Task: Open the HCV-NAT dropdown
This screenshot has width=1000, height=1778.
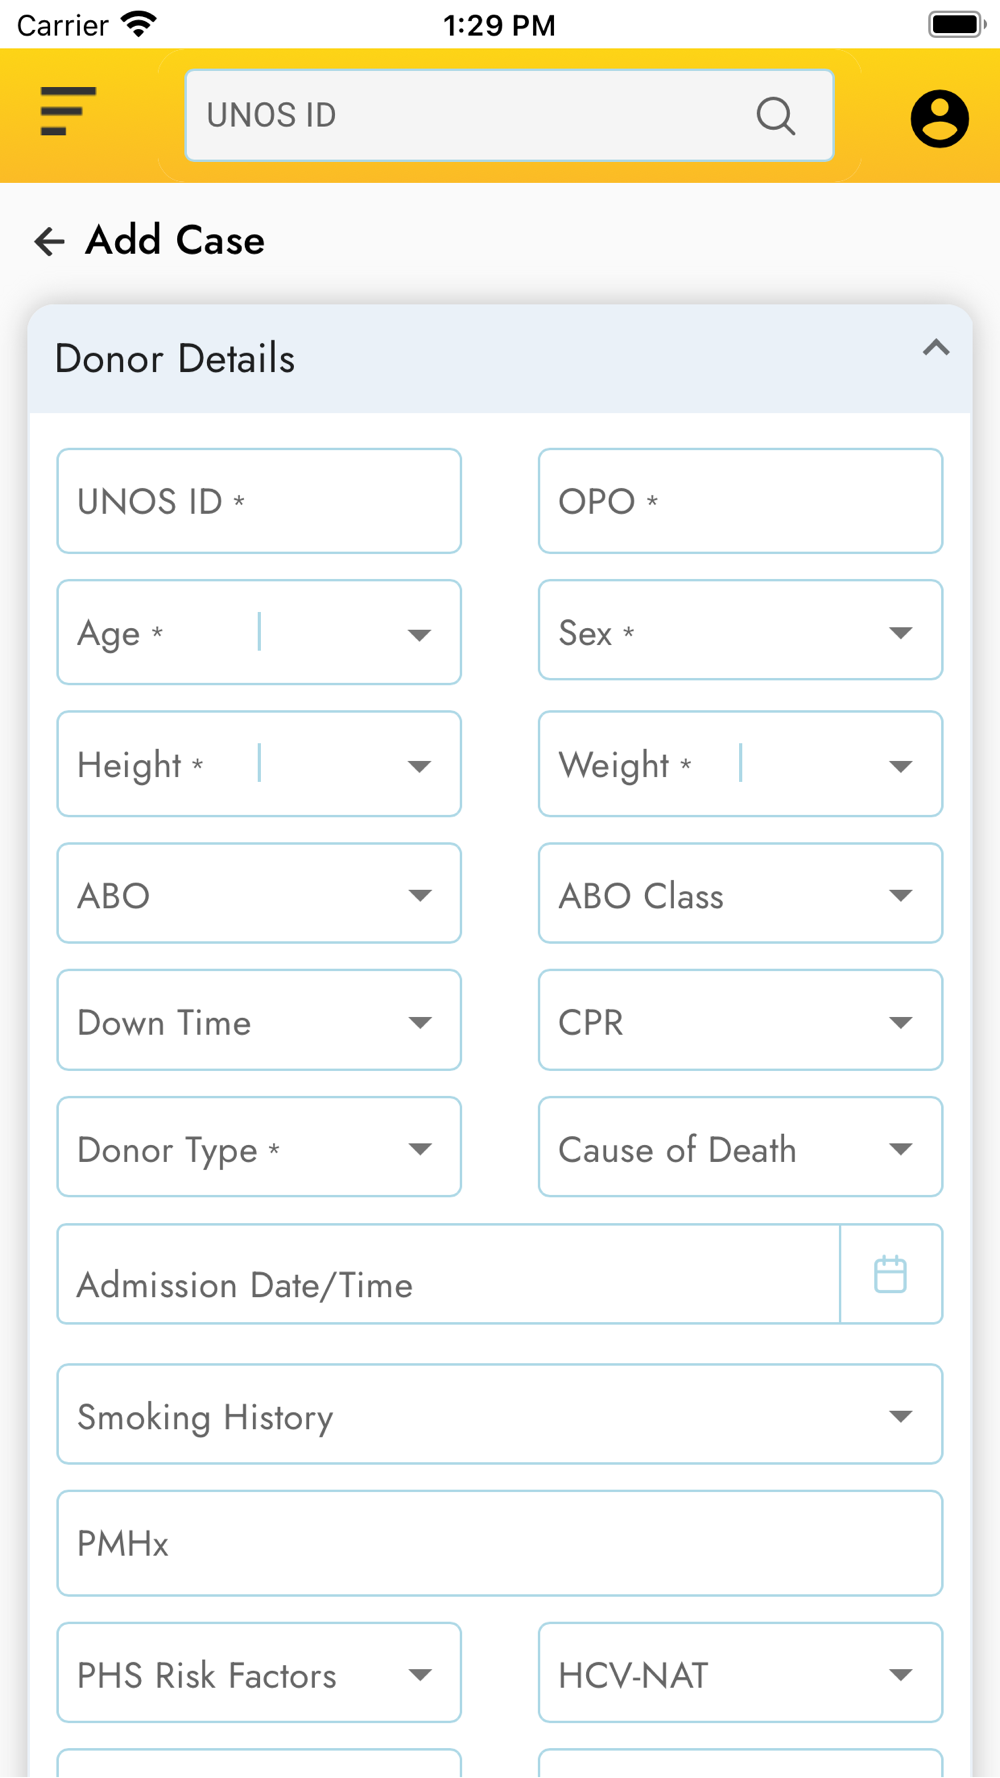Action: pyautogui.click(x=740, y=1672)
